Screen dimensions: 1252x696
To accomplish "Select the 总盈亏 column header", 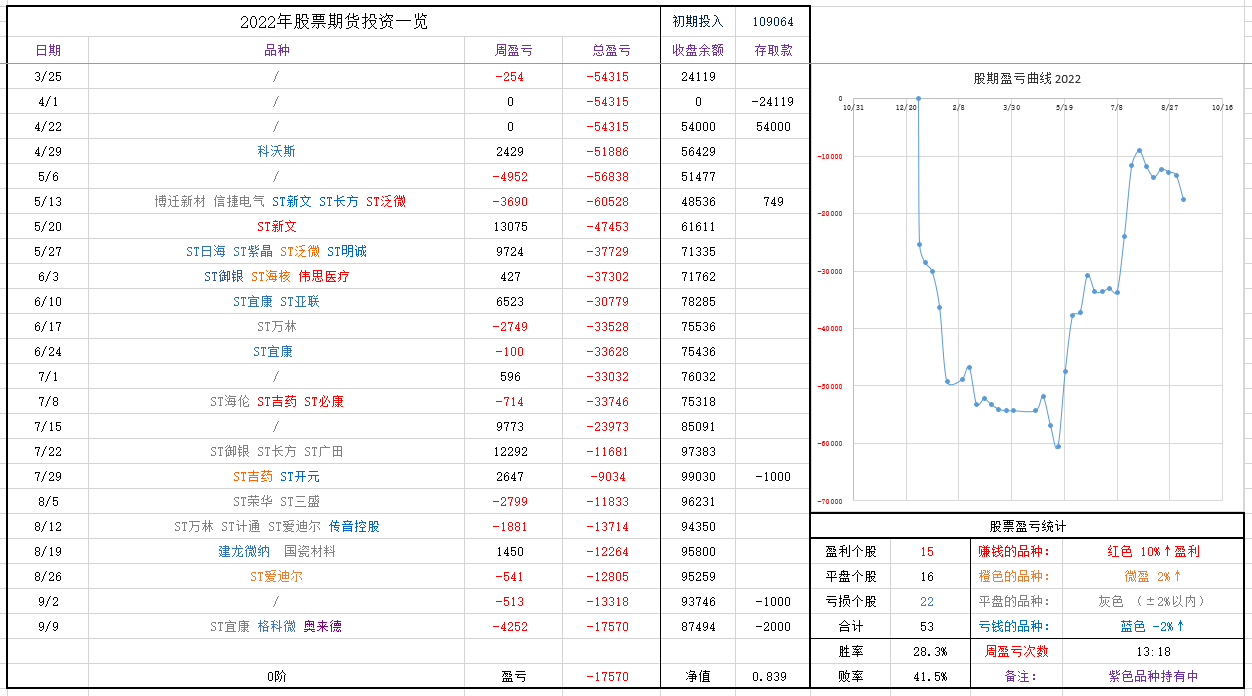I will click(611, 50).
